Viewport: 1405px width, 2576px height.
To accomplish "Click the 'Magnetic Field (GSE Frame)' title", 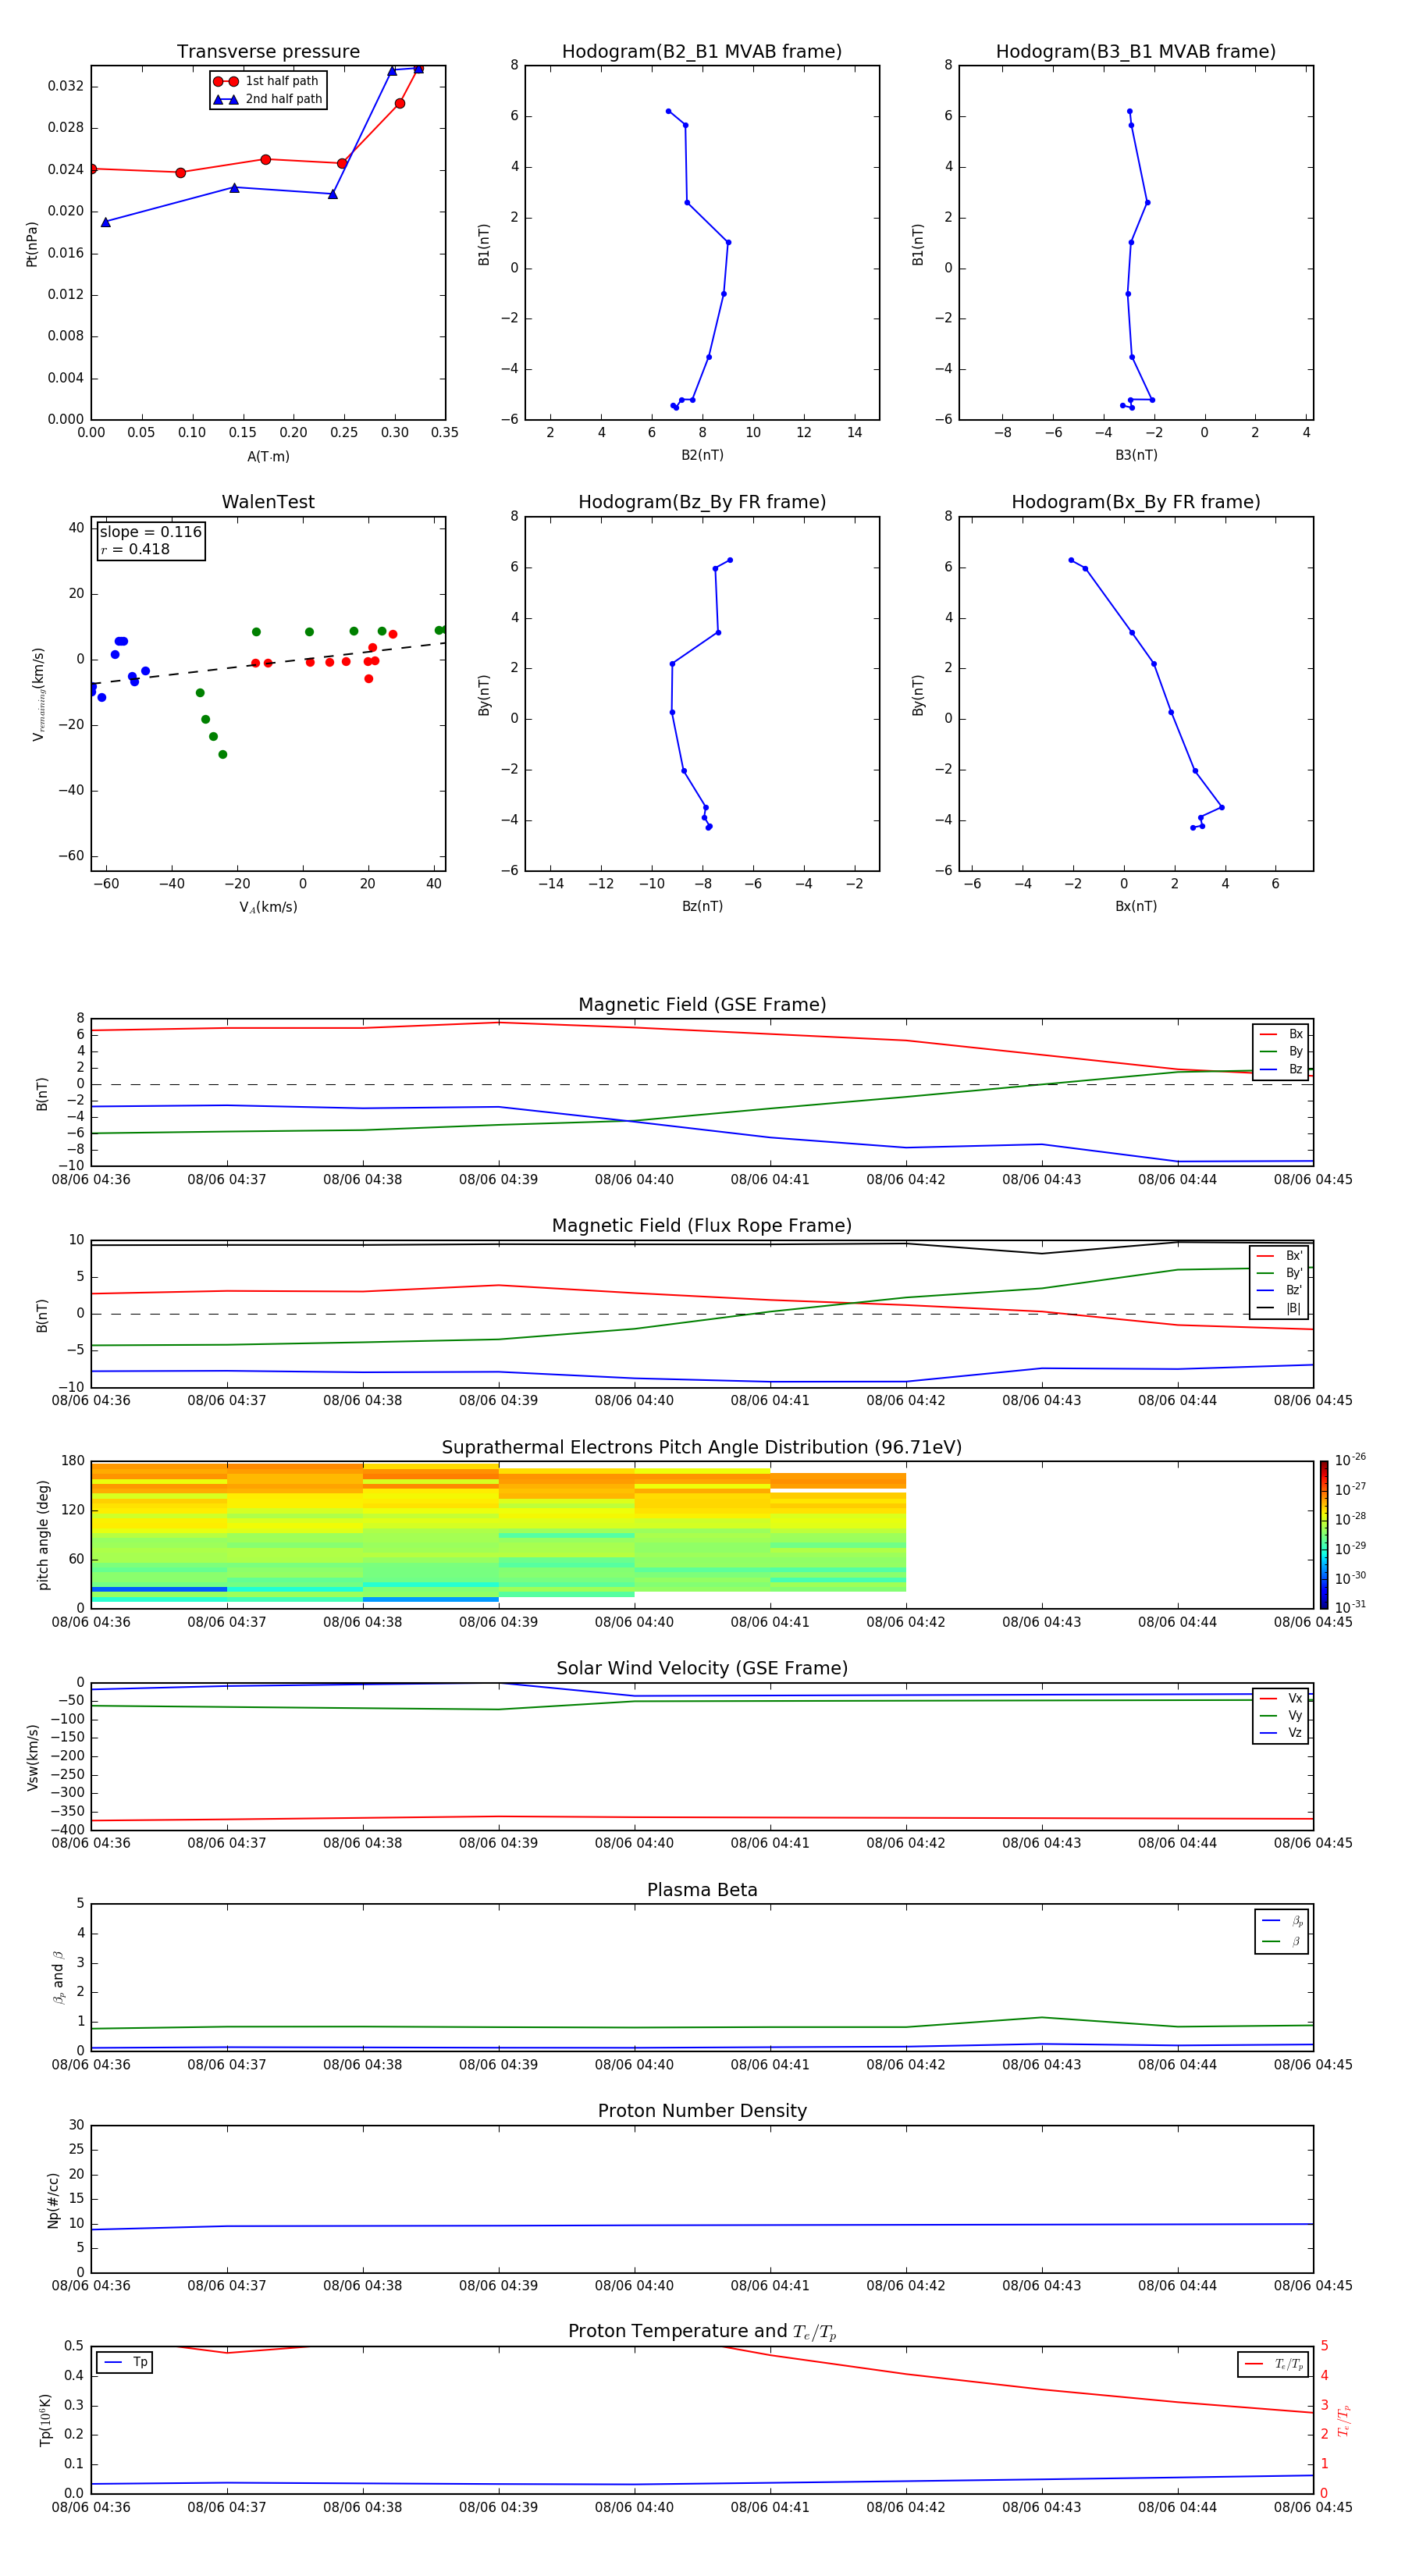I will click(702, 1005).
